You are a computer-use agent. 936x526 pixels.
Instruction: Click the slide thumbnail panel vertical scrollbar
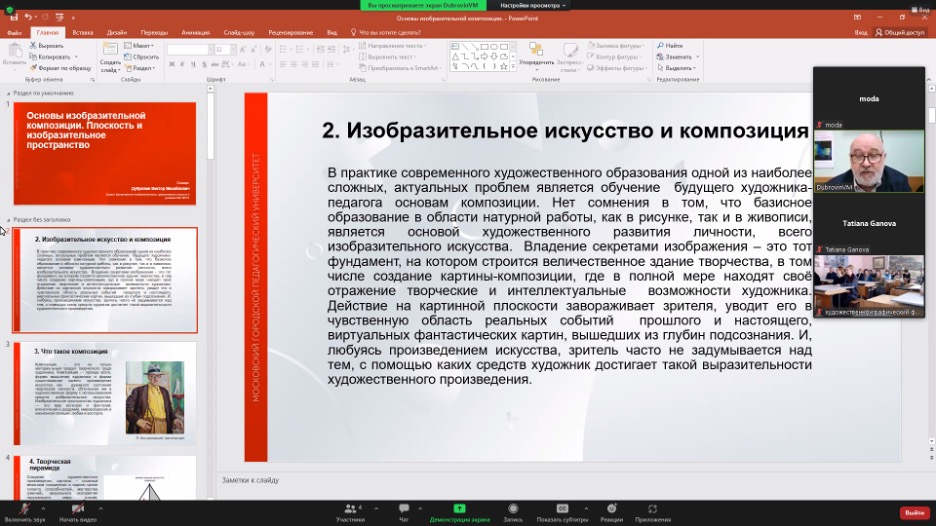[x=210, y=128]
